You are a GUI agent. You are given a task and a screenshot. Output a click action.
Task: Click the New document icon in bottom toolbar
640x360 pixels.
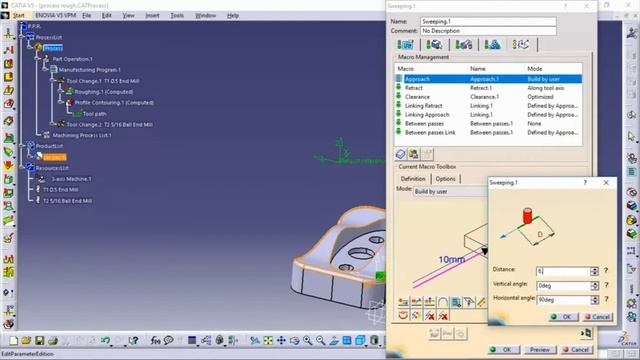pos(13,340)
